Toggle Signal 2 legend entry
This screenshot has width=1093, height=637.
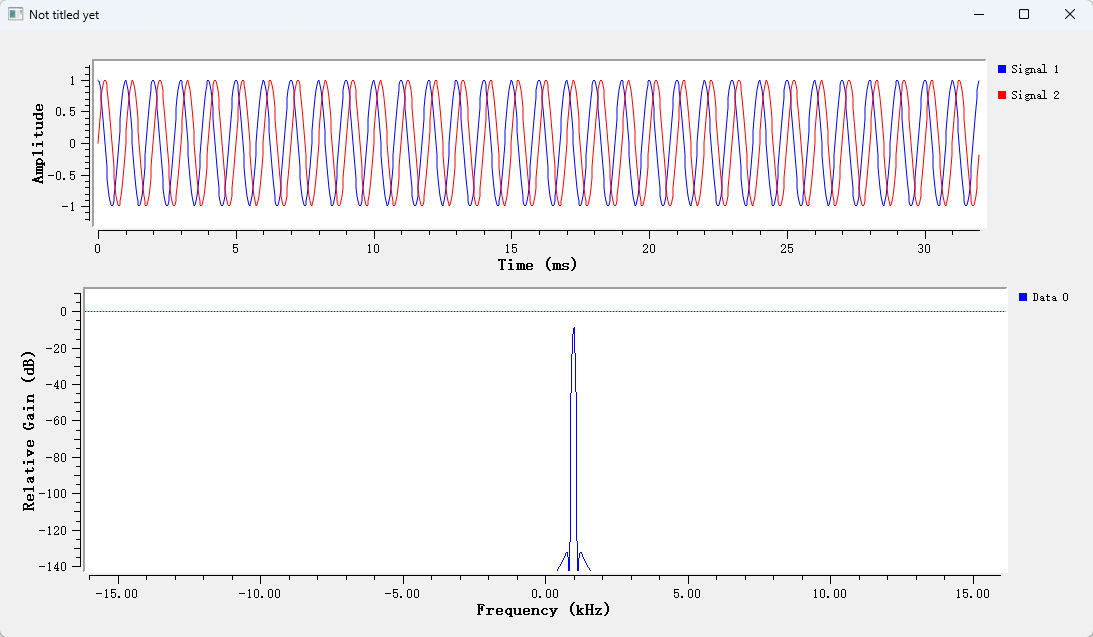[x=1028, y=95]
